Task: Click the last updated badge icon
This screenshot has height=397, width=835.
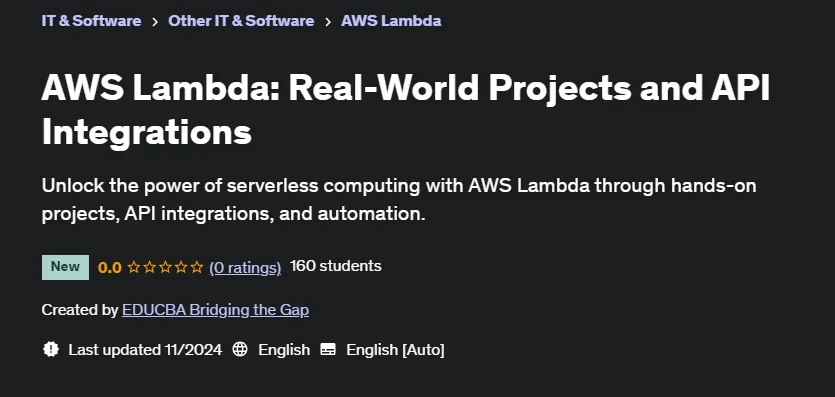Action: (51, 350)
